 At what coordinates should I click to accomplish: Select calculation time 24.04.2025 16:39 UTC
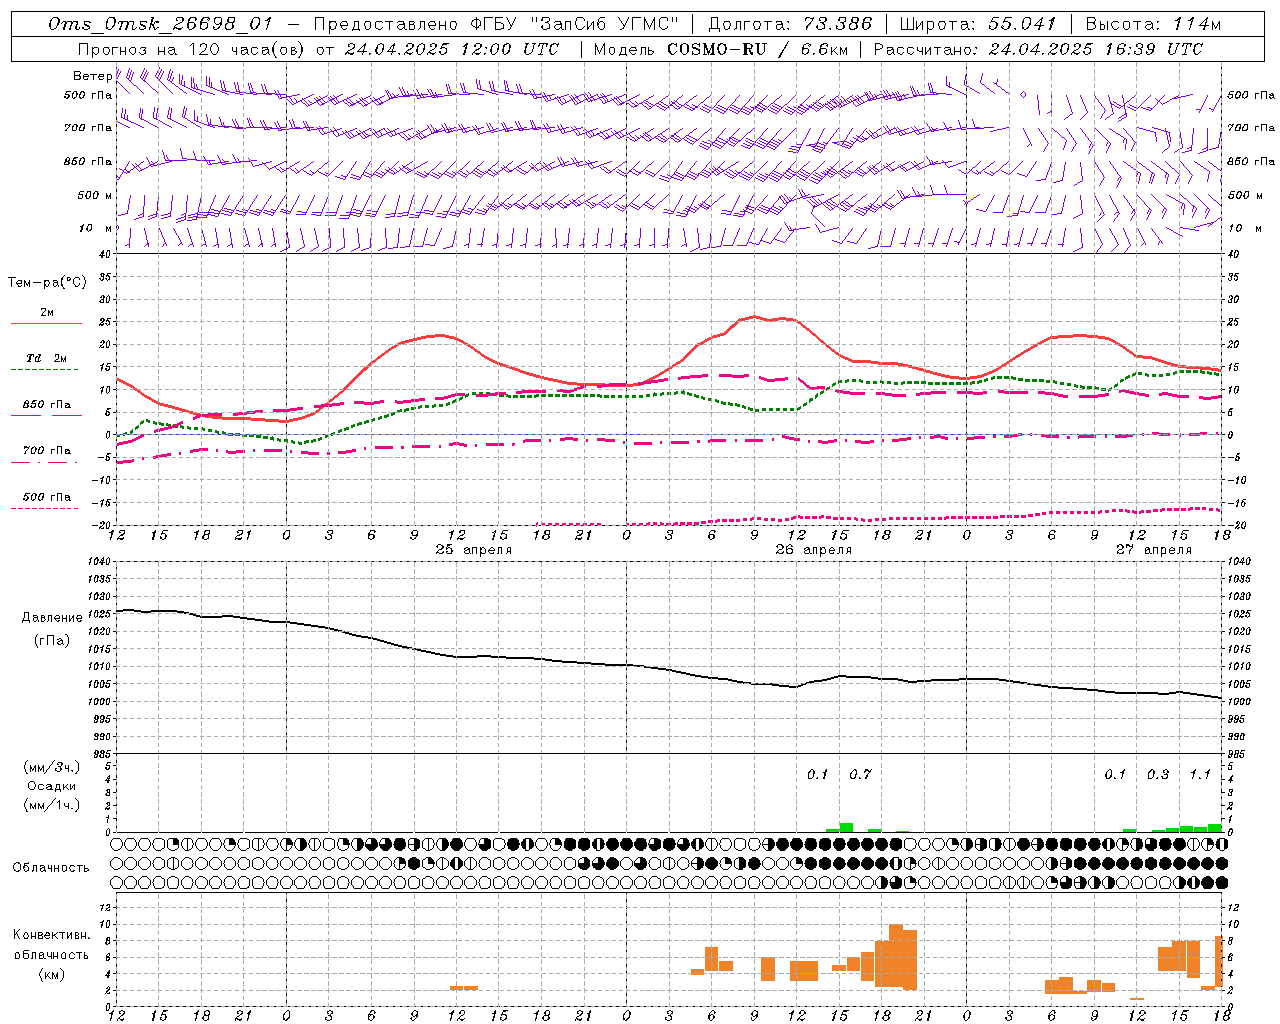click(1096, 49)
